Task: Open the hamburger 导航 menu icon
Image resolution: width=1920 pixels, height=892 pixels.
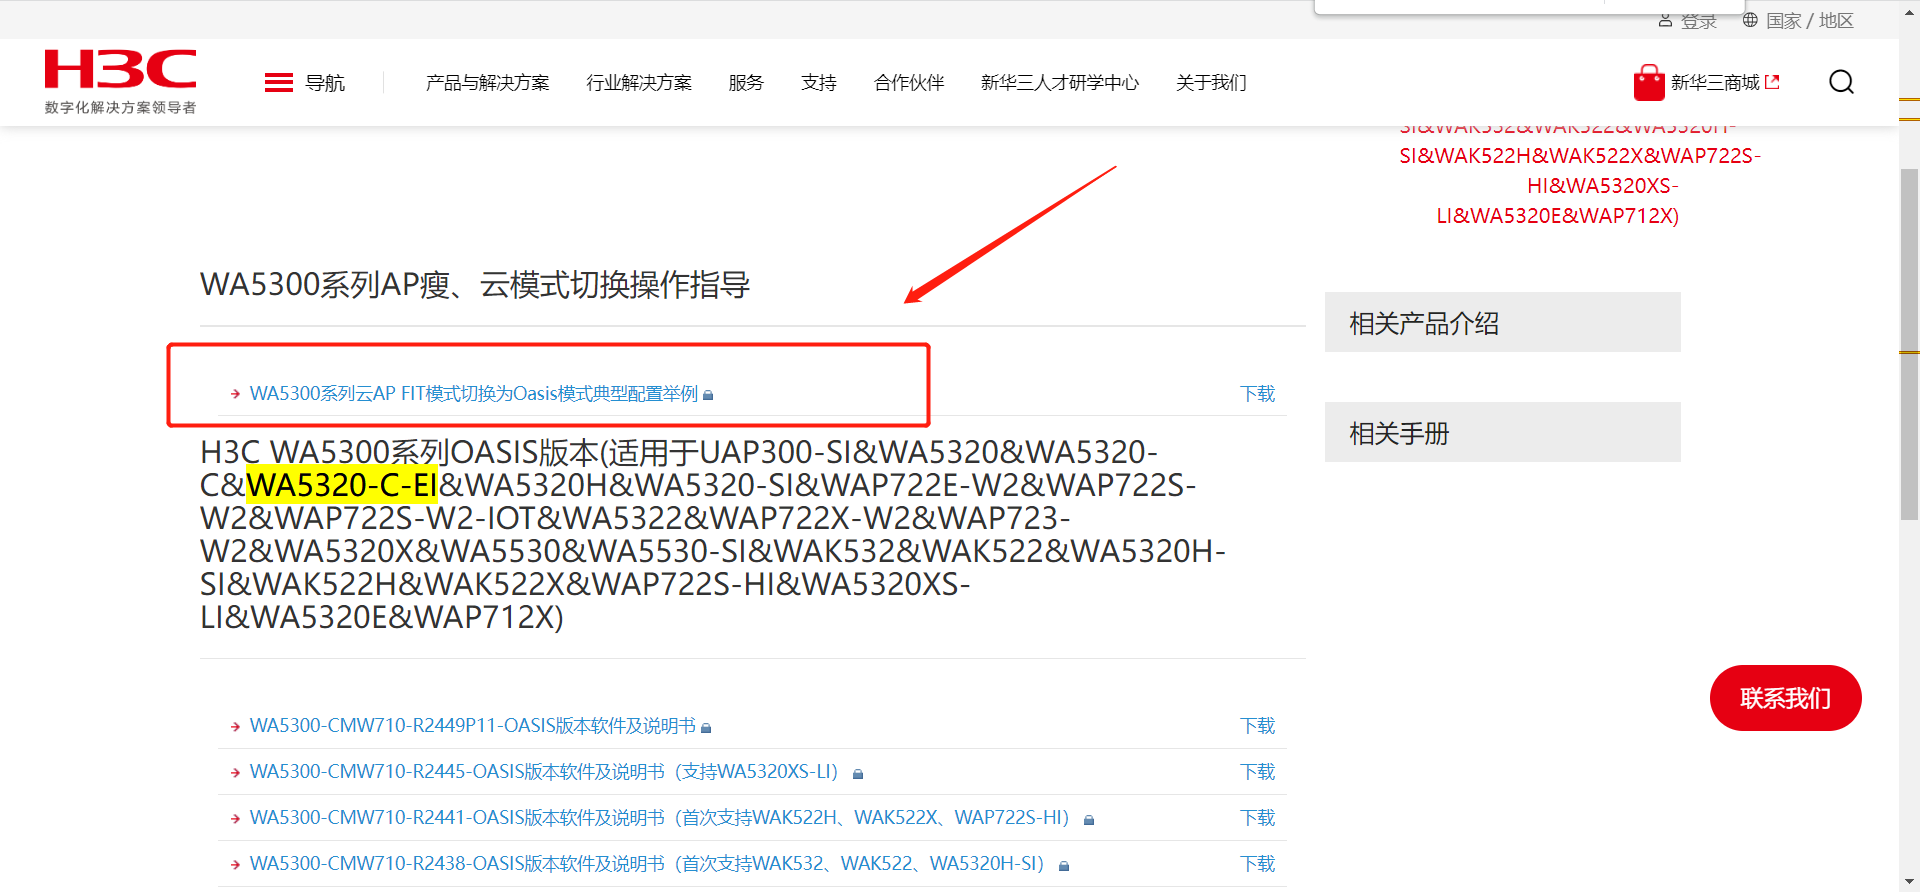Action: tap(278, 82)
